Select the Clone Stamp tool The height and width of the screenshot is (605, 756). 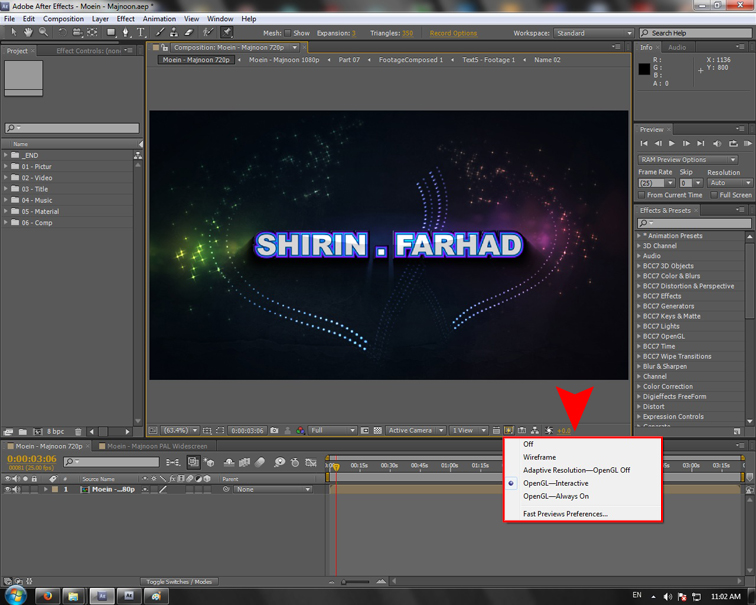pyautogui.click(x=174, y=32)
